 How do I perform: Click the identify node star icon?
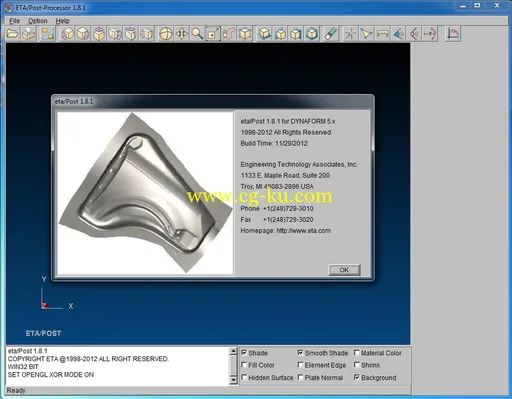[x=350, y=34]
